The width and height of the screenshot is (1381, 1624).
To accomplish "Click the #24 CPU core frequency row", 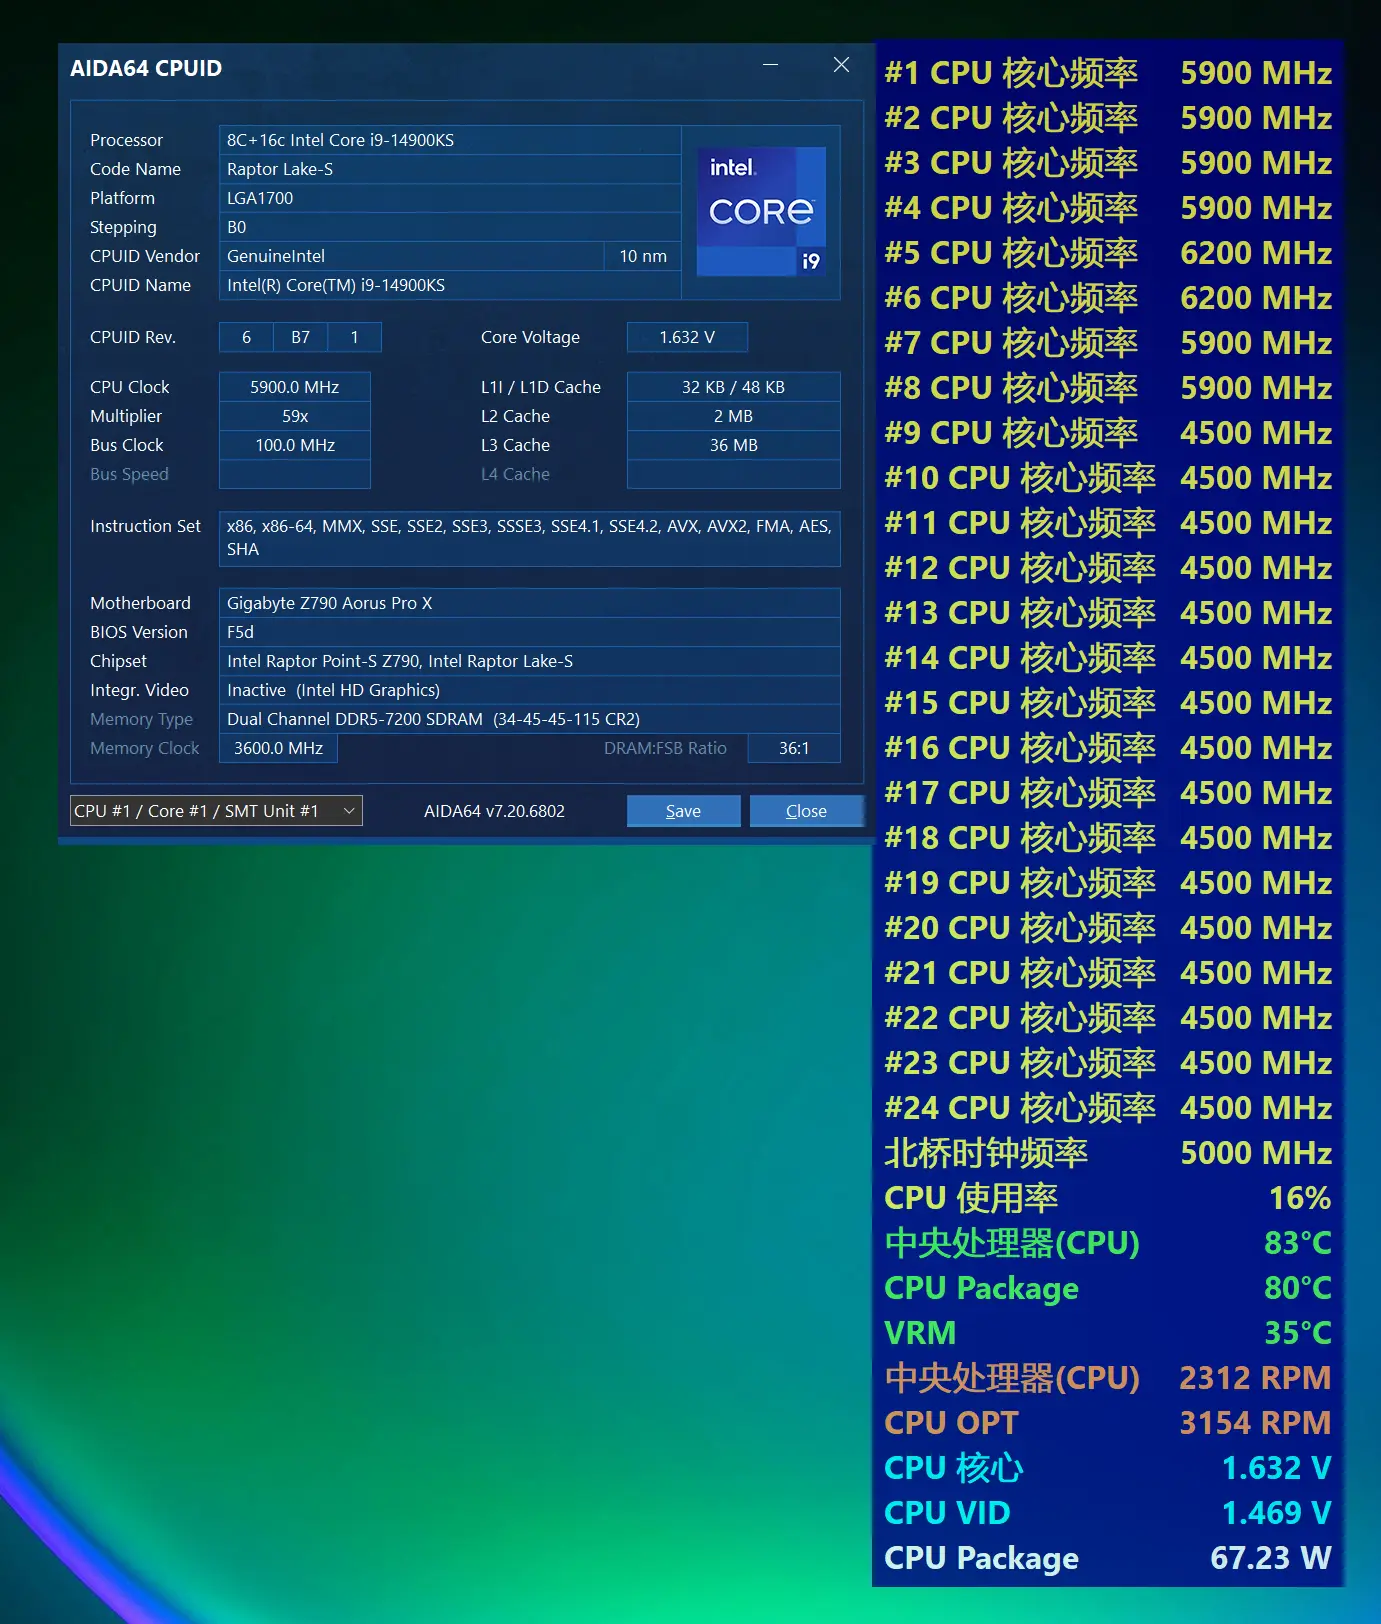I will 1108,1108.
